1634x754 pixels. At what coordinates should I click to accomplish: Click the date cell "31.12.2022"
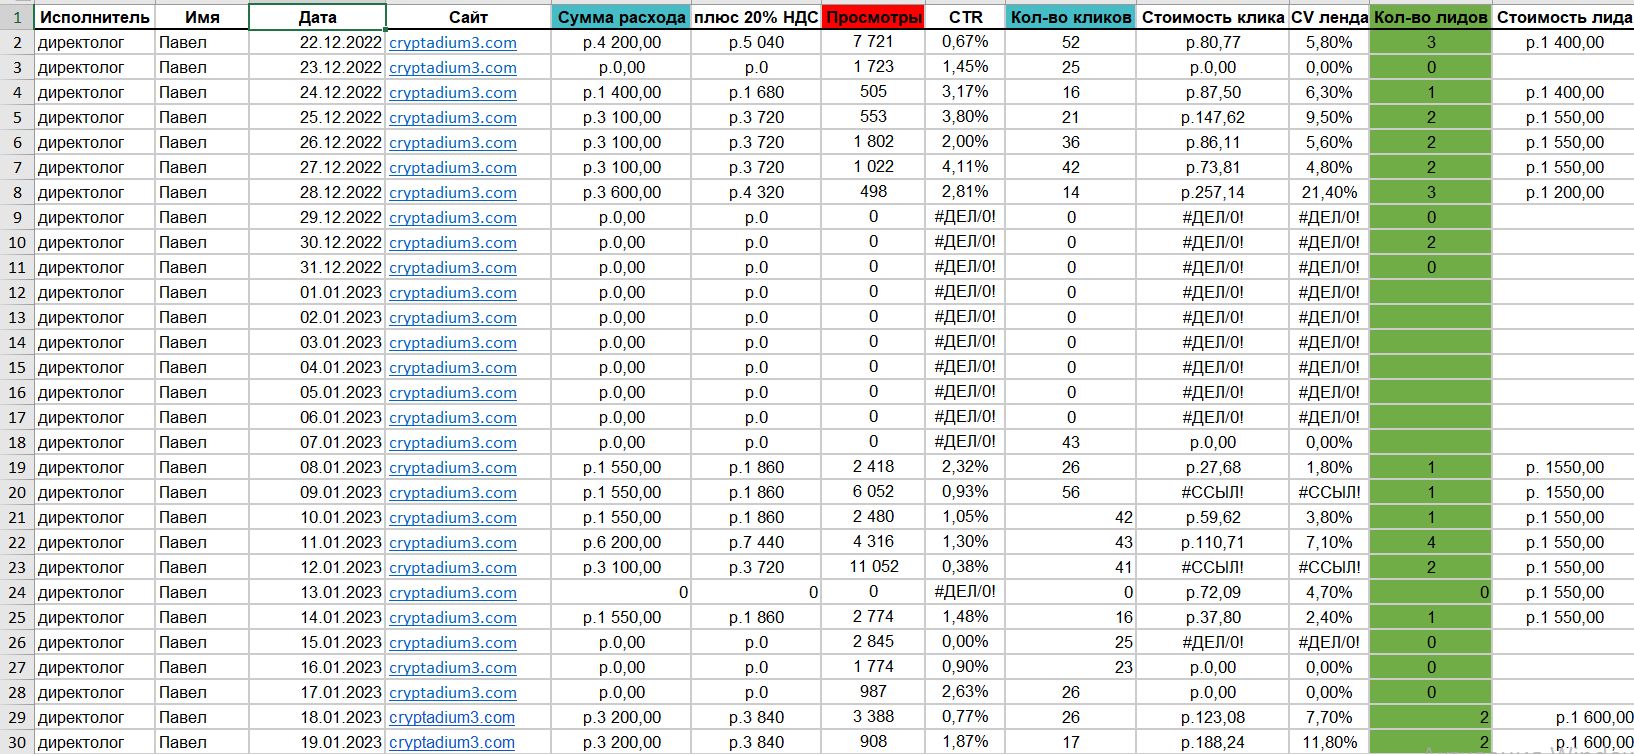coord(317,267)
